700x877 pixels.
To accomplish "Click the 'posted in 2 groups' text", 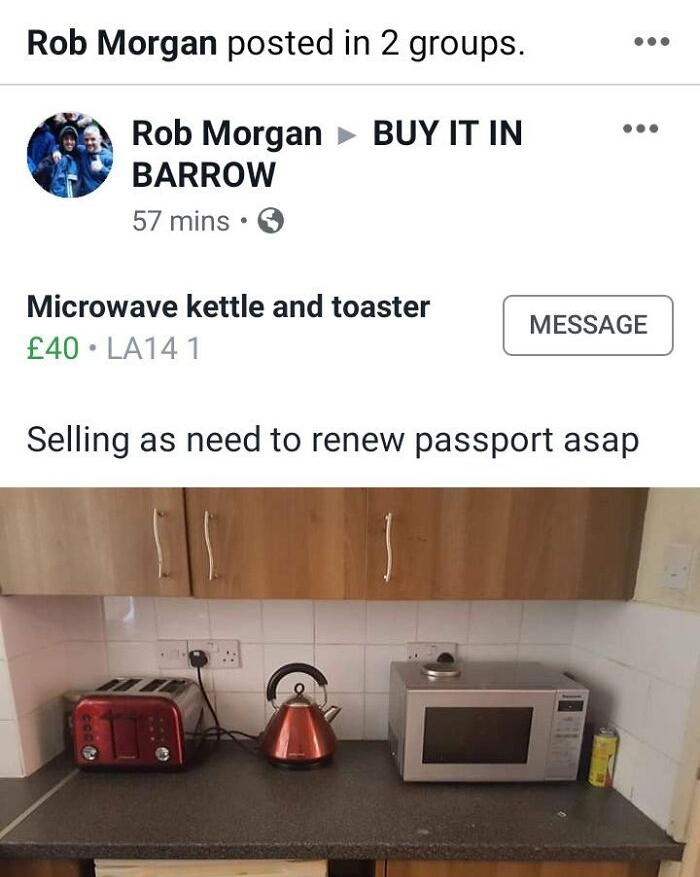I will (x=376, y=43).
